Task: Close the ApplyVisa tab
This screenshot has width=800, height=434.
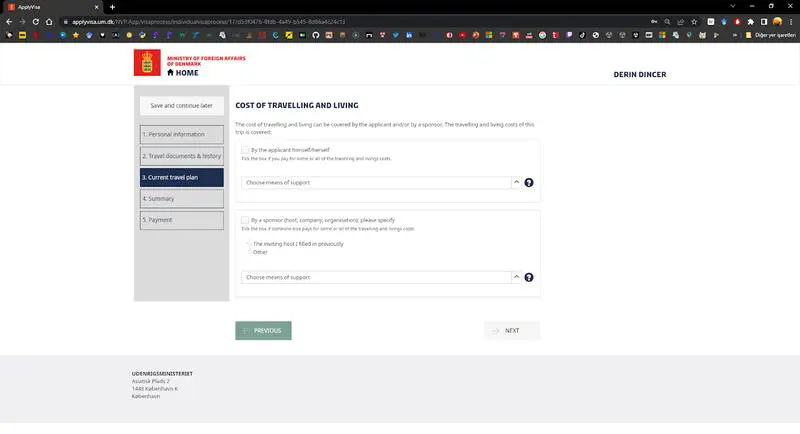Action: [96, 7]
